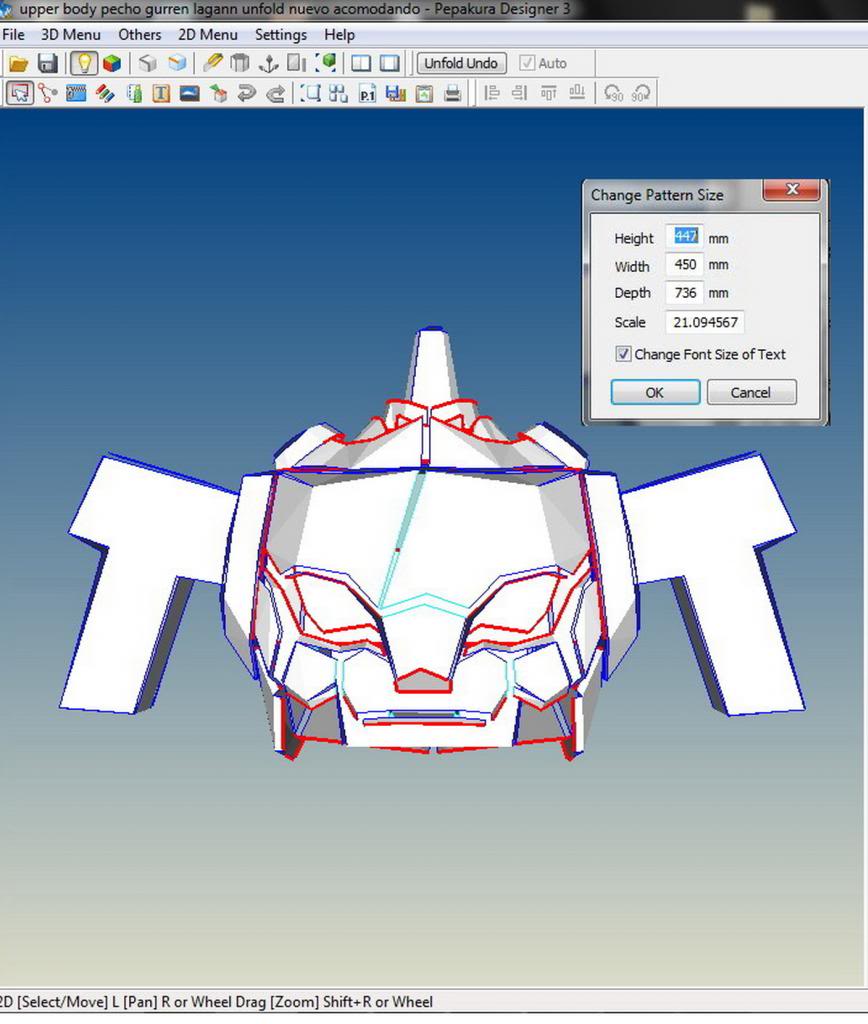Screen dimensions: 868x1024
Task: Click the printer icon
Action: [x=453, y=93]
